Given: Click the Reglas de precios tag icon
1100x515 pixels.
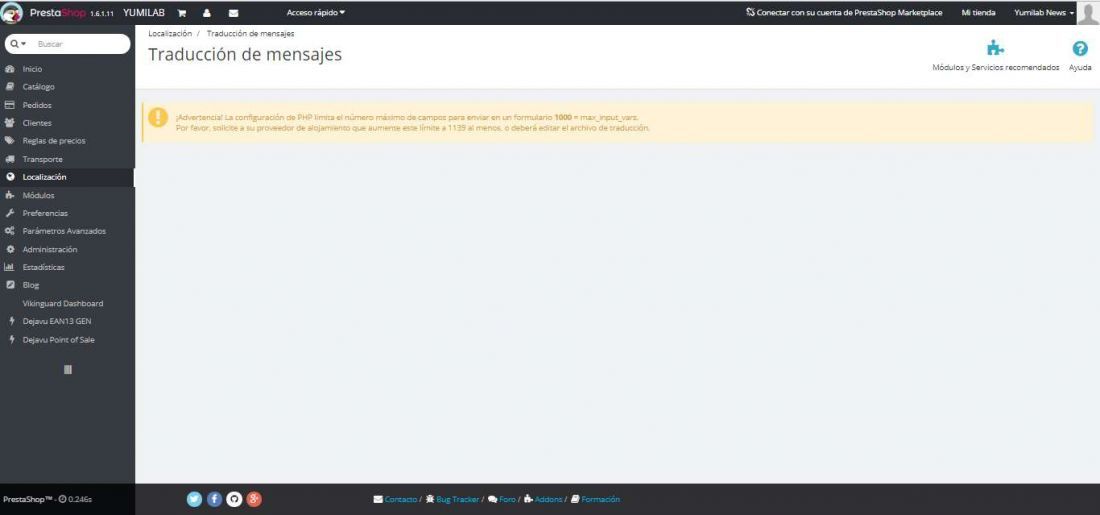Looking at the screenshot, I should click(x=10, y=141).
